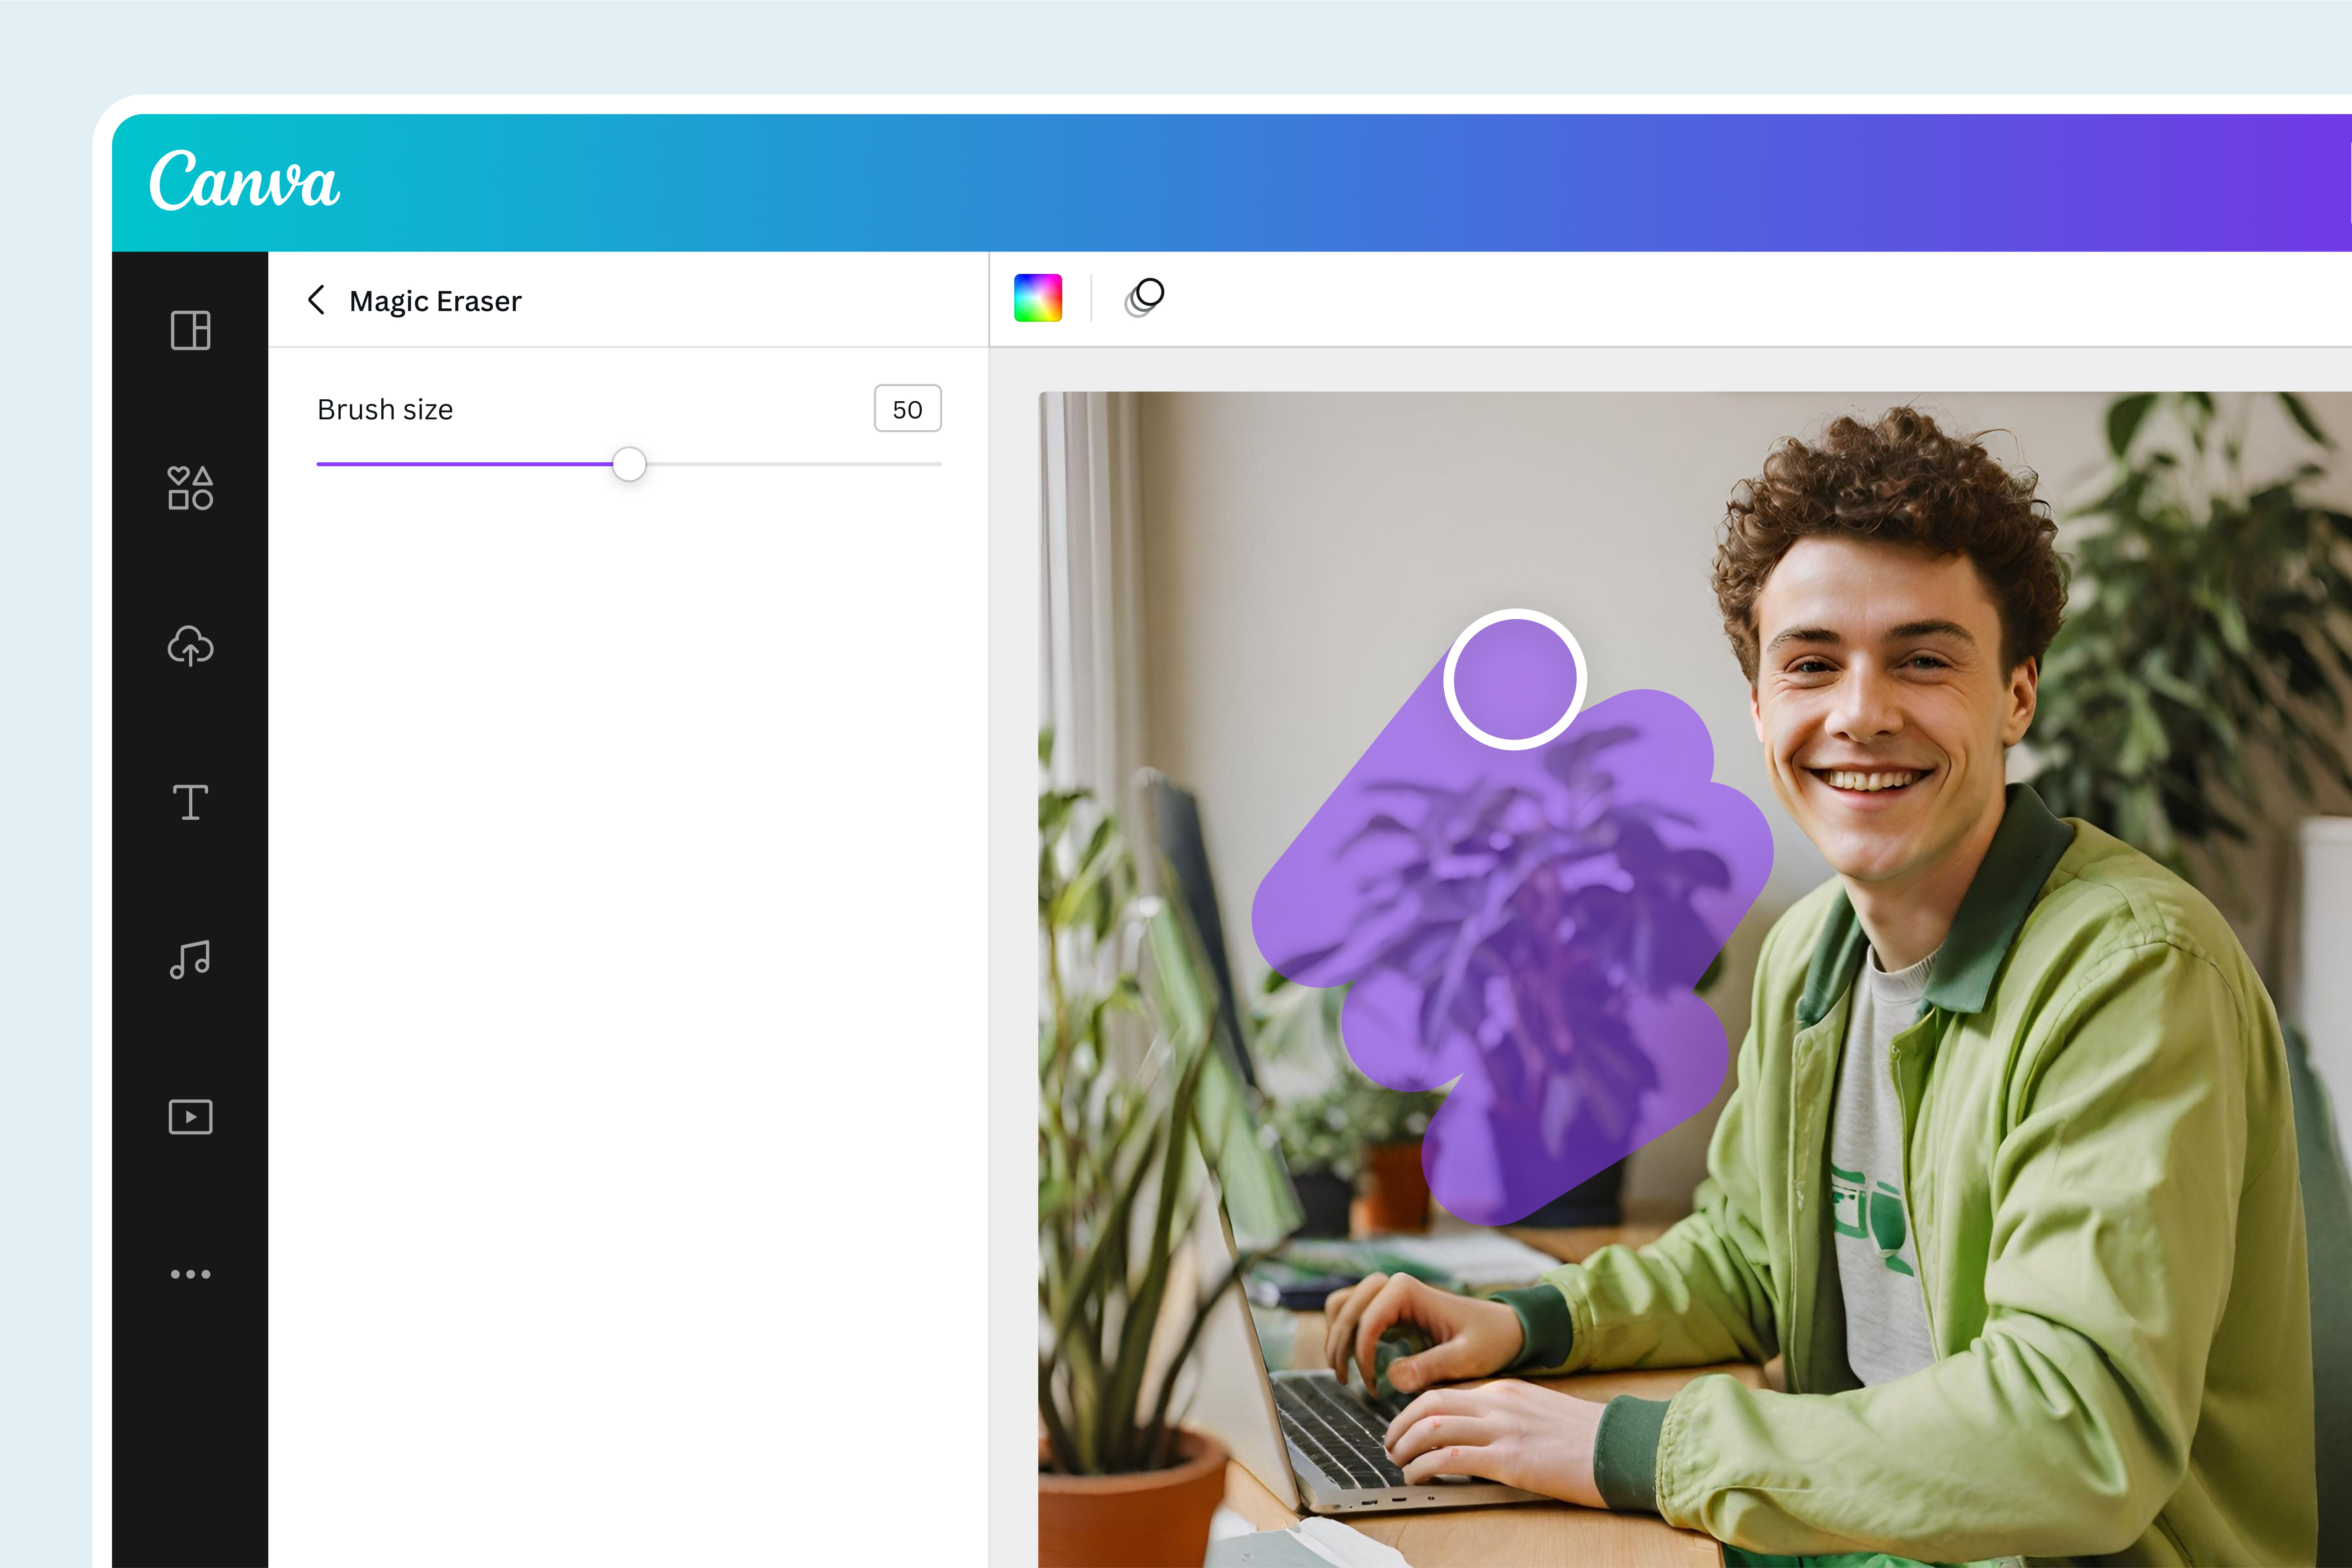
Task: Select the Elements panel icon
Action: coord(190,489)
